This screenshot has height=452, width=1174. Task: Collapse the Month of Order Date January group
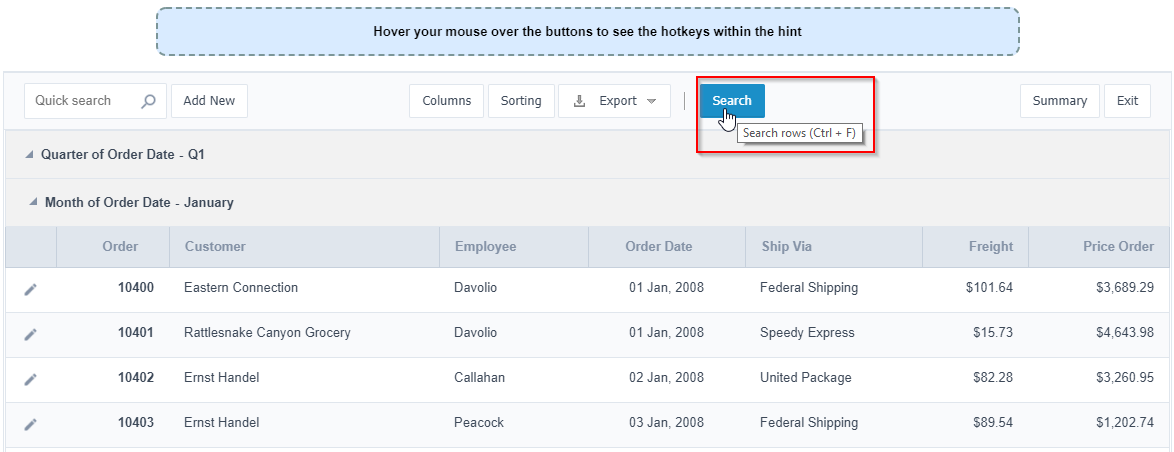pyautogui.click(x=34, y=202)
